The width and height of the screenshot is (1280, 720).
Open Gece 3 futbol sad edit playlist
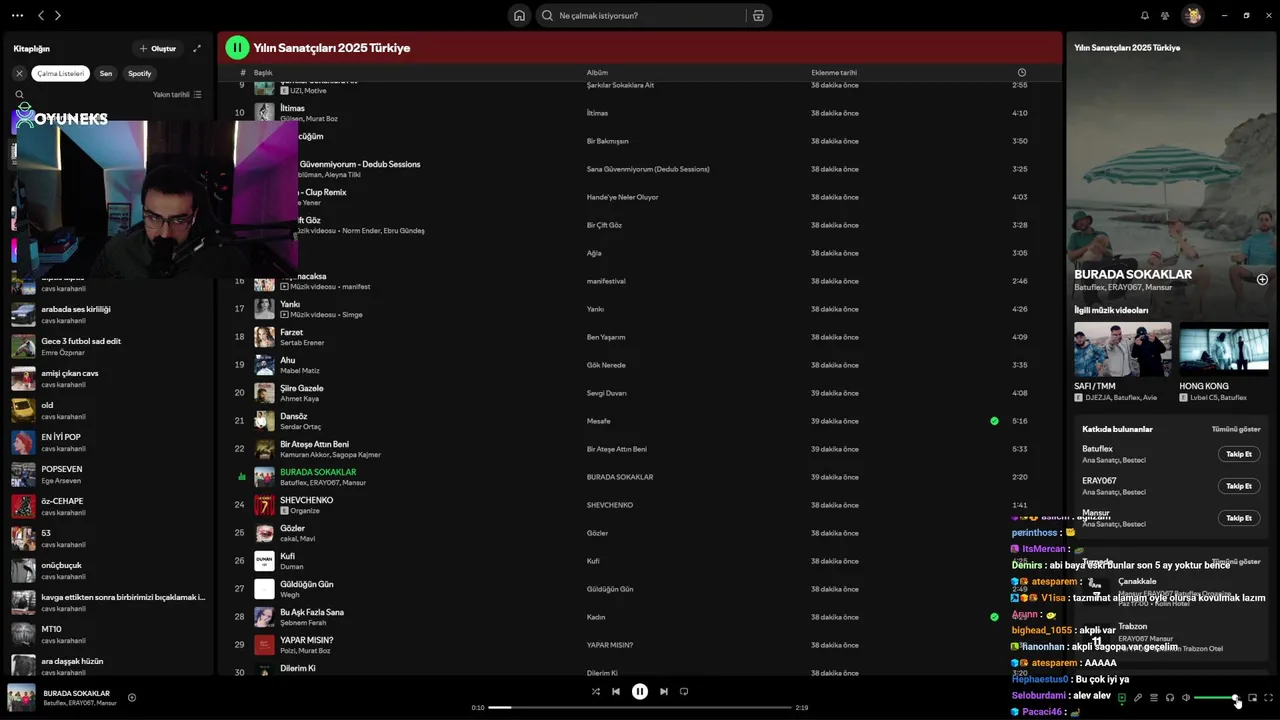click(107, 346)
